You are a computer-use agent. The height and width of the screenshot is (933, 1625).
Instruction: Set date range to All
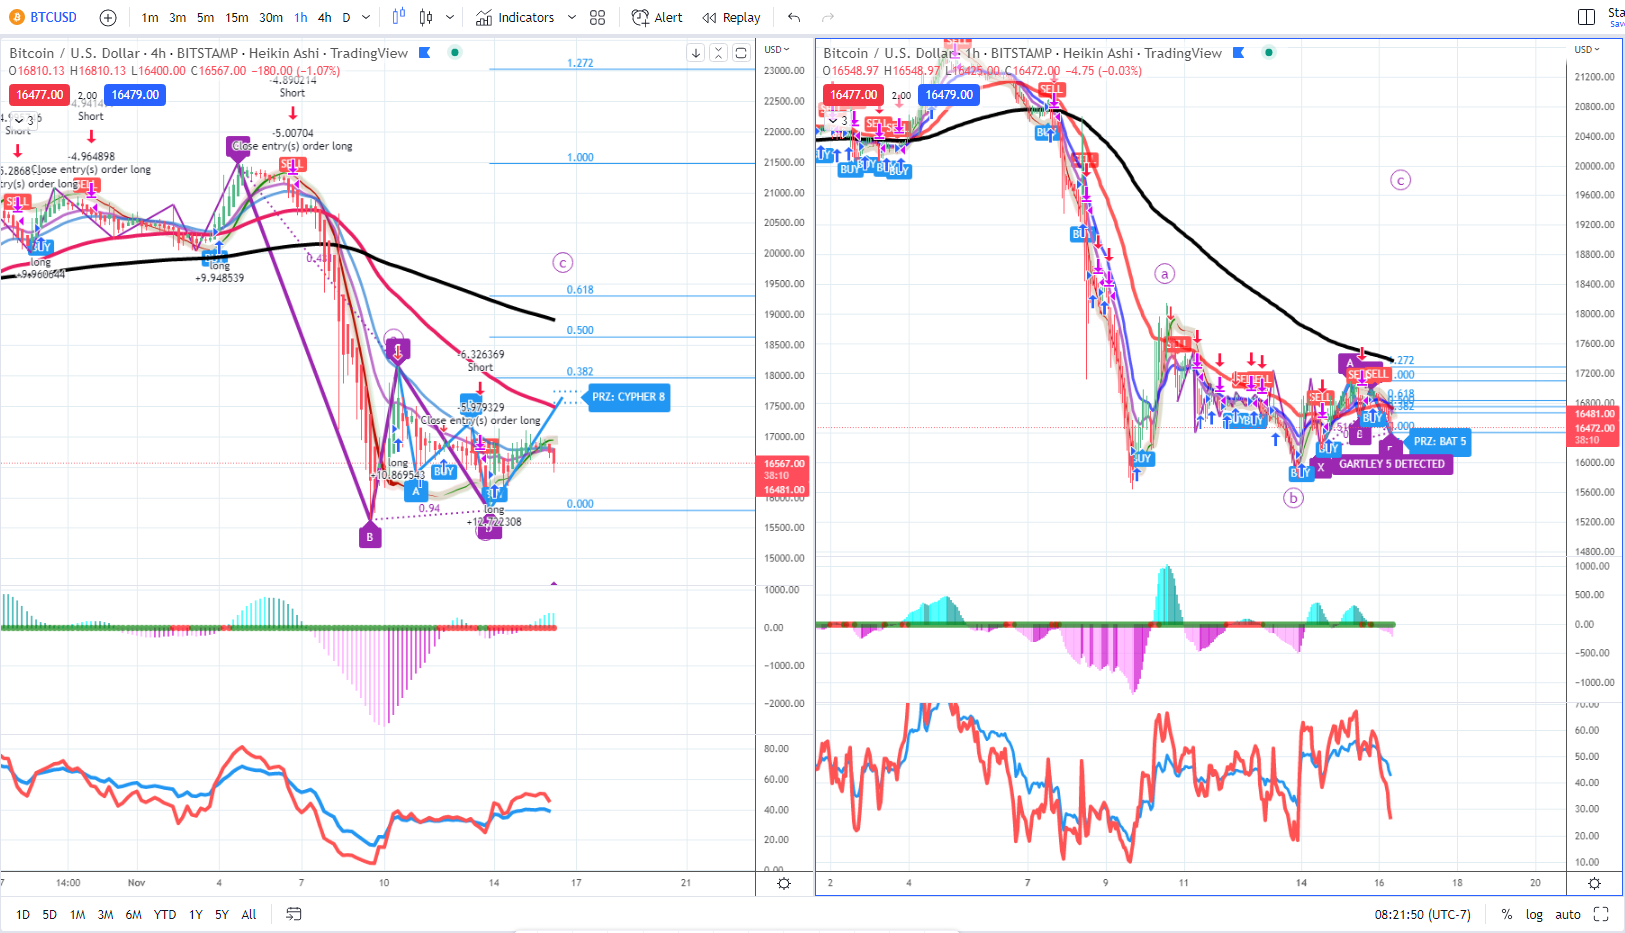click(249, 914)
